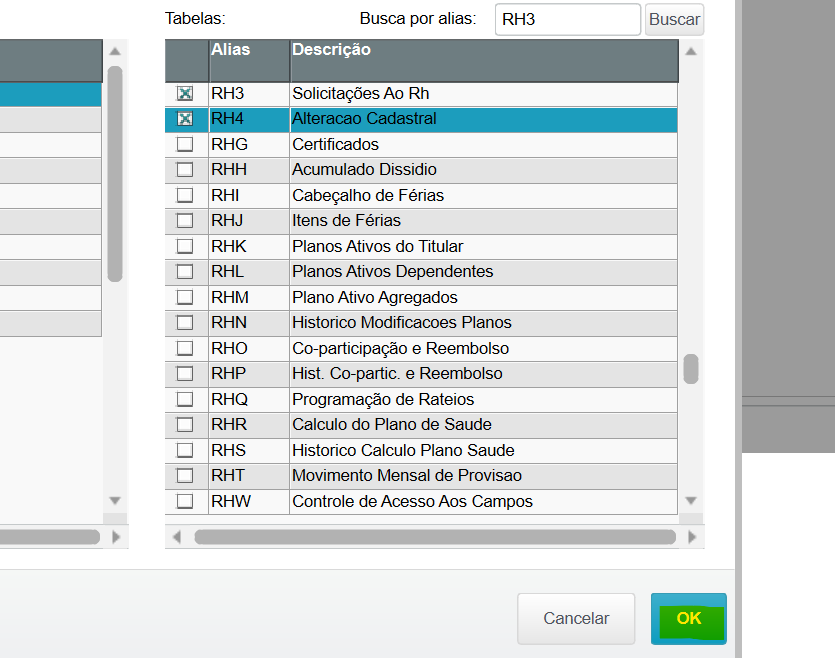Uncheck the RH4 Alteracao Cadastral checkbox
Image resolution: width=835 pixels, height=658 pixels.
185,119
